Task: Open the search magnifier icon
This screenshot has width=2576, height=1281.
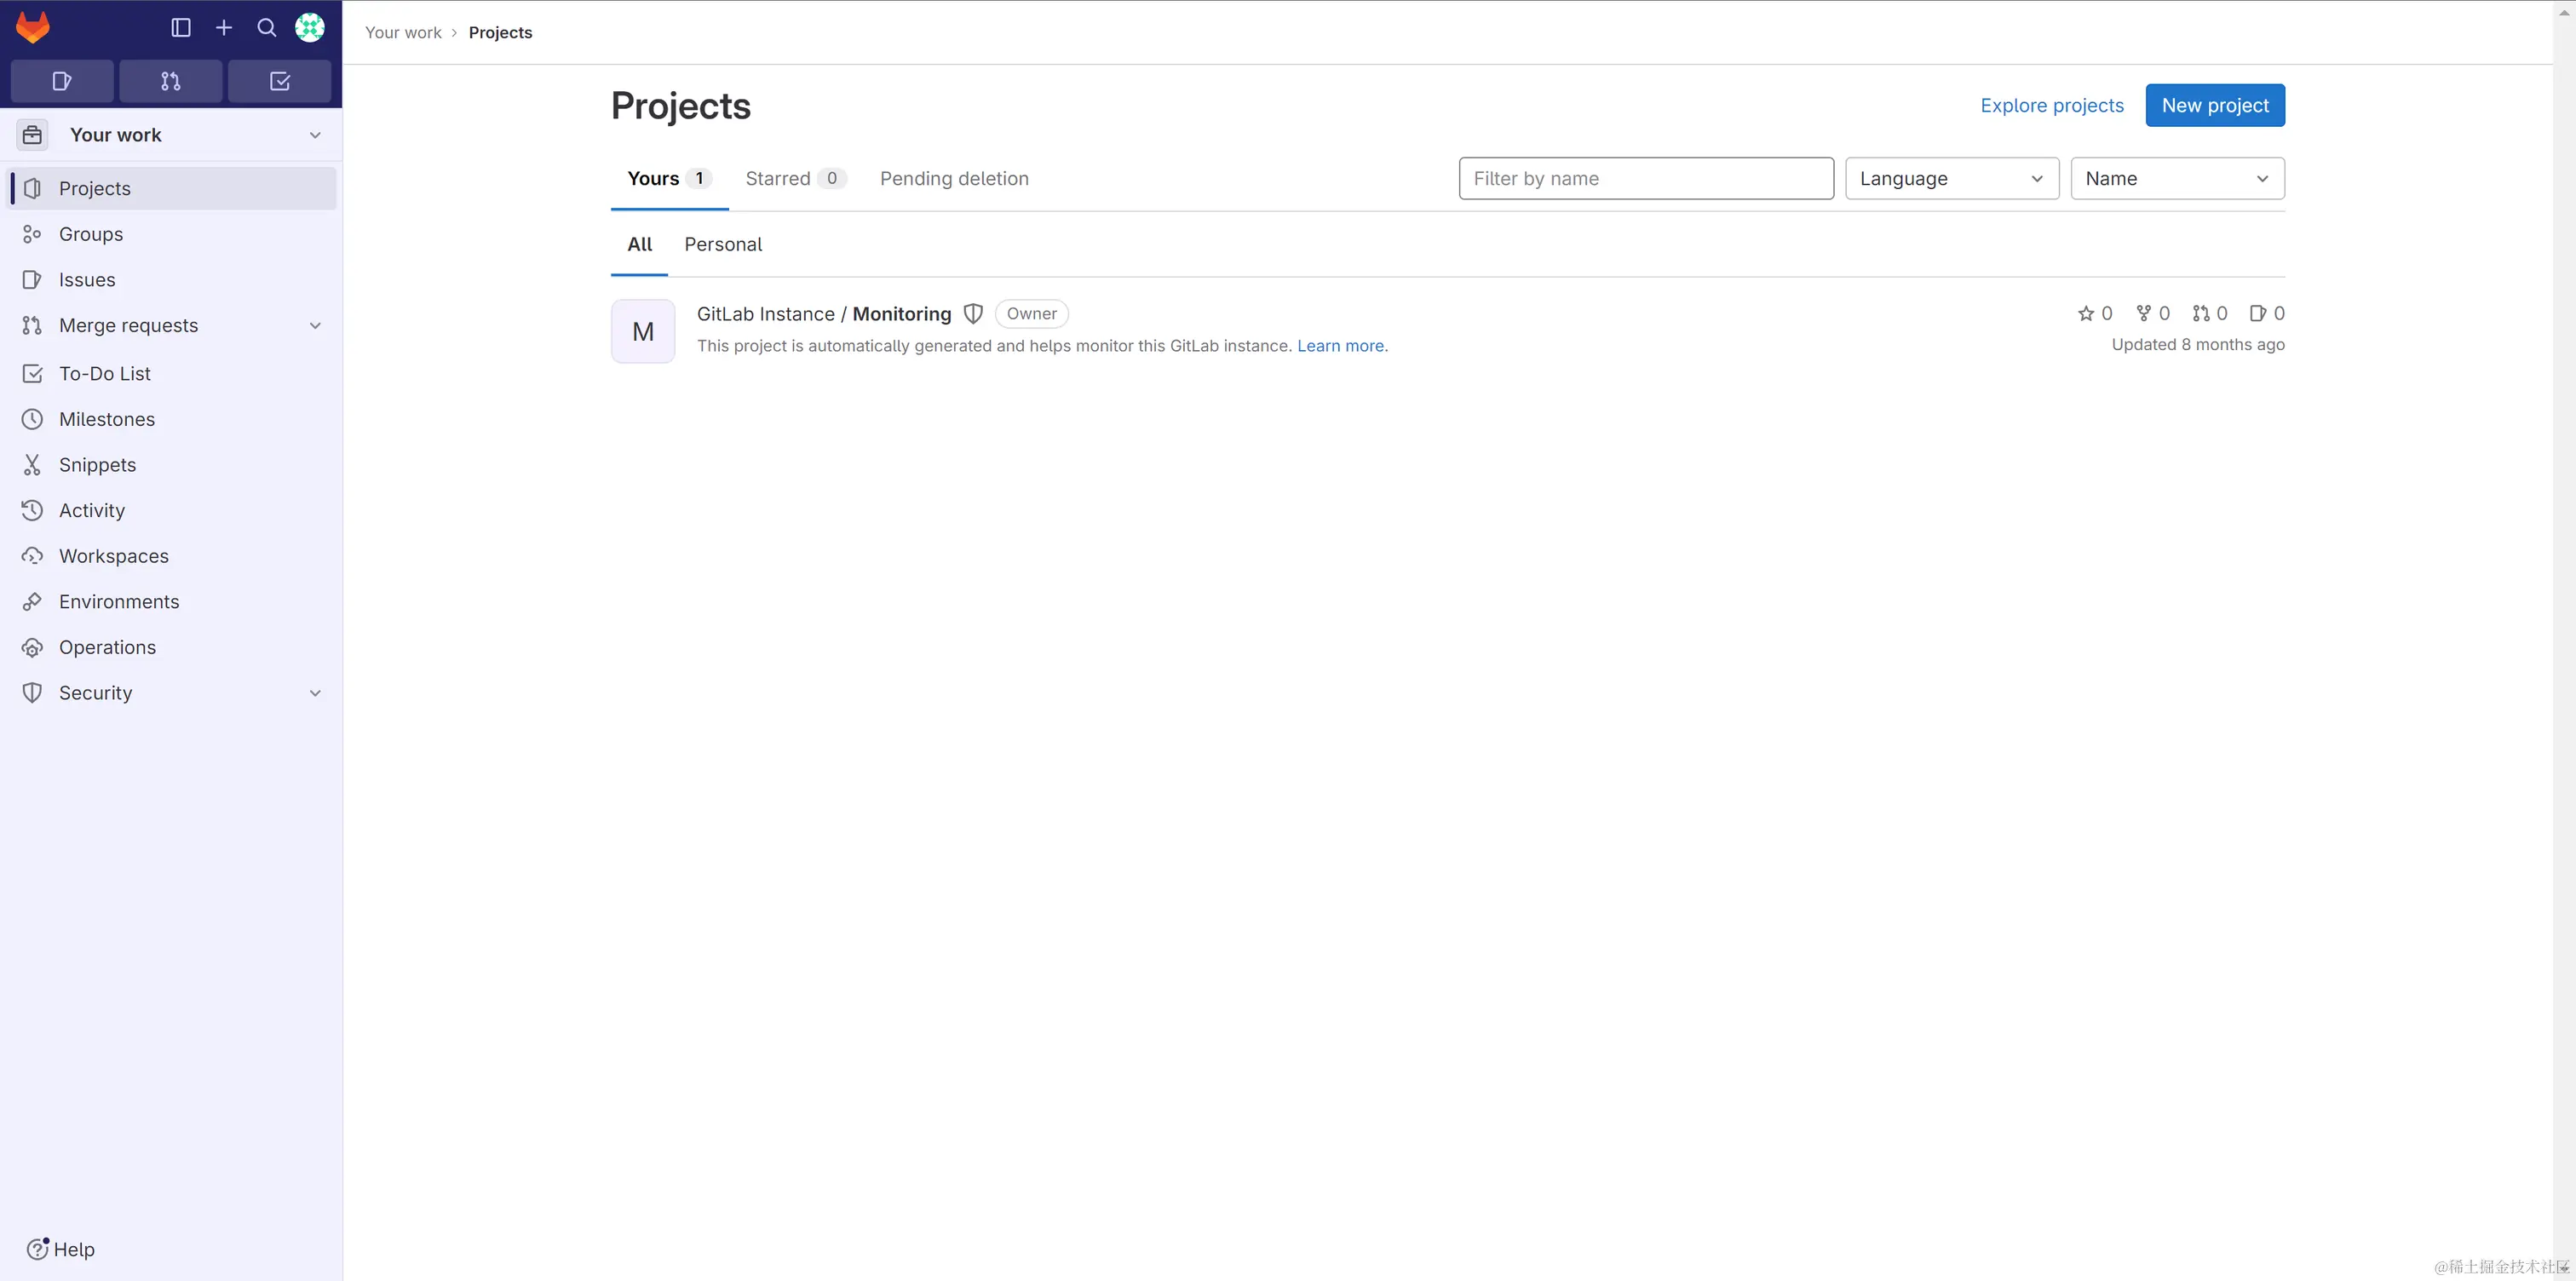Action: click(267, 28)
